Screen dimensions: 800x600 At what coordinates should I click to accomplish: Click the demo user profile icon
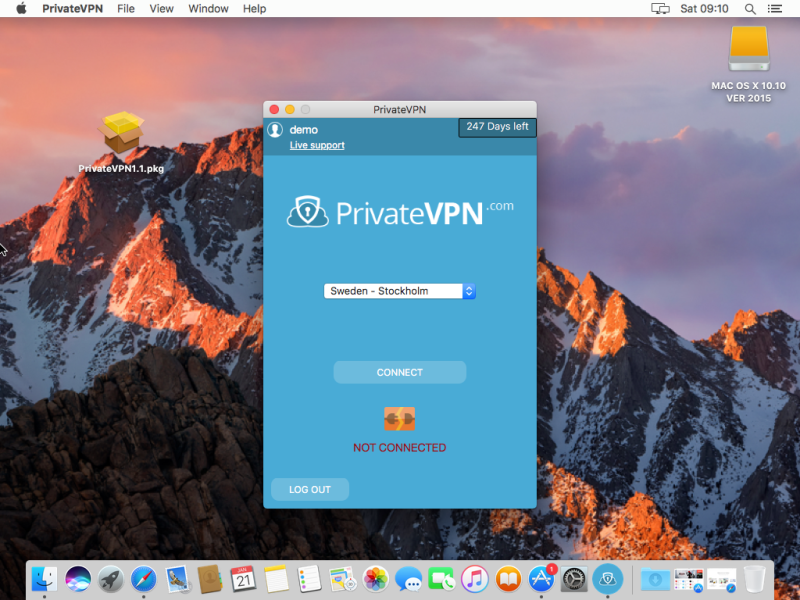275,130
